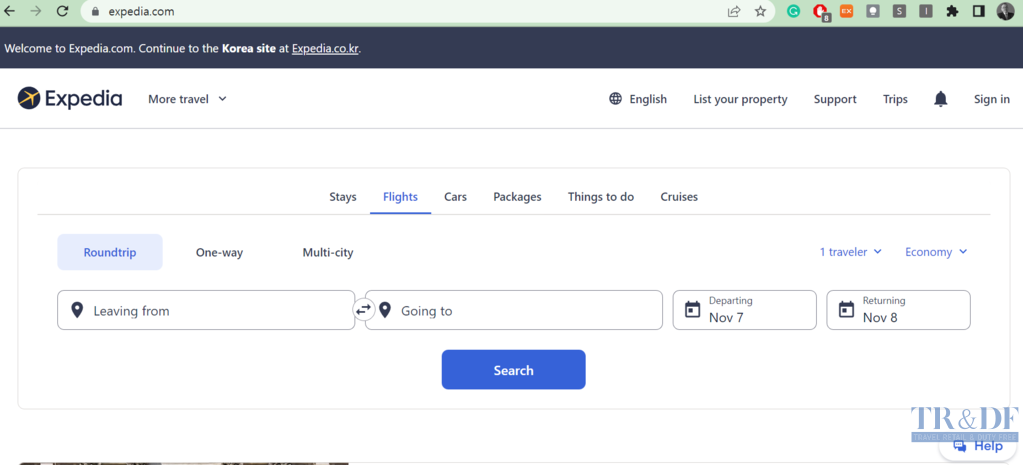Viewport: 1023px width, 465px height.
Task: Select the One-way trip type
Action: [x=219, y=252]
